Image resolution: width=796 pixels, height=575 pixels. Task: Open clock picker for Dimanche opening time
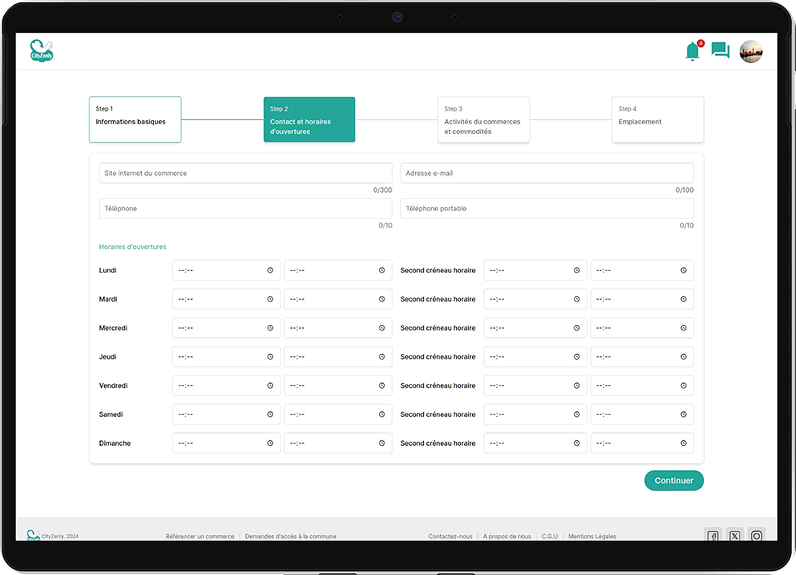coord(270,444)
